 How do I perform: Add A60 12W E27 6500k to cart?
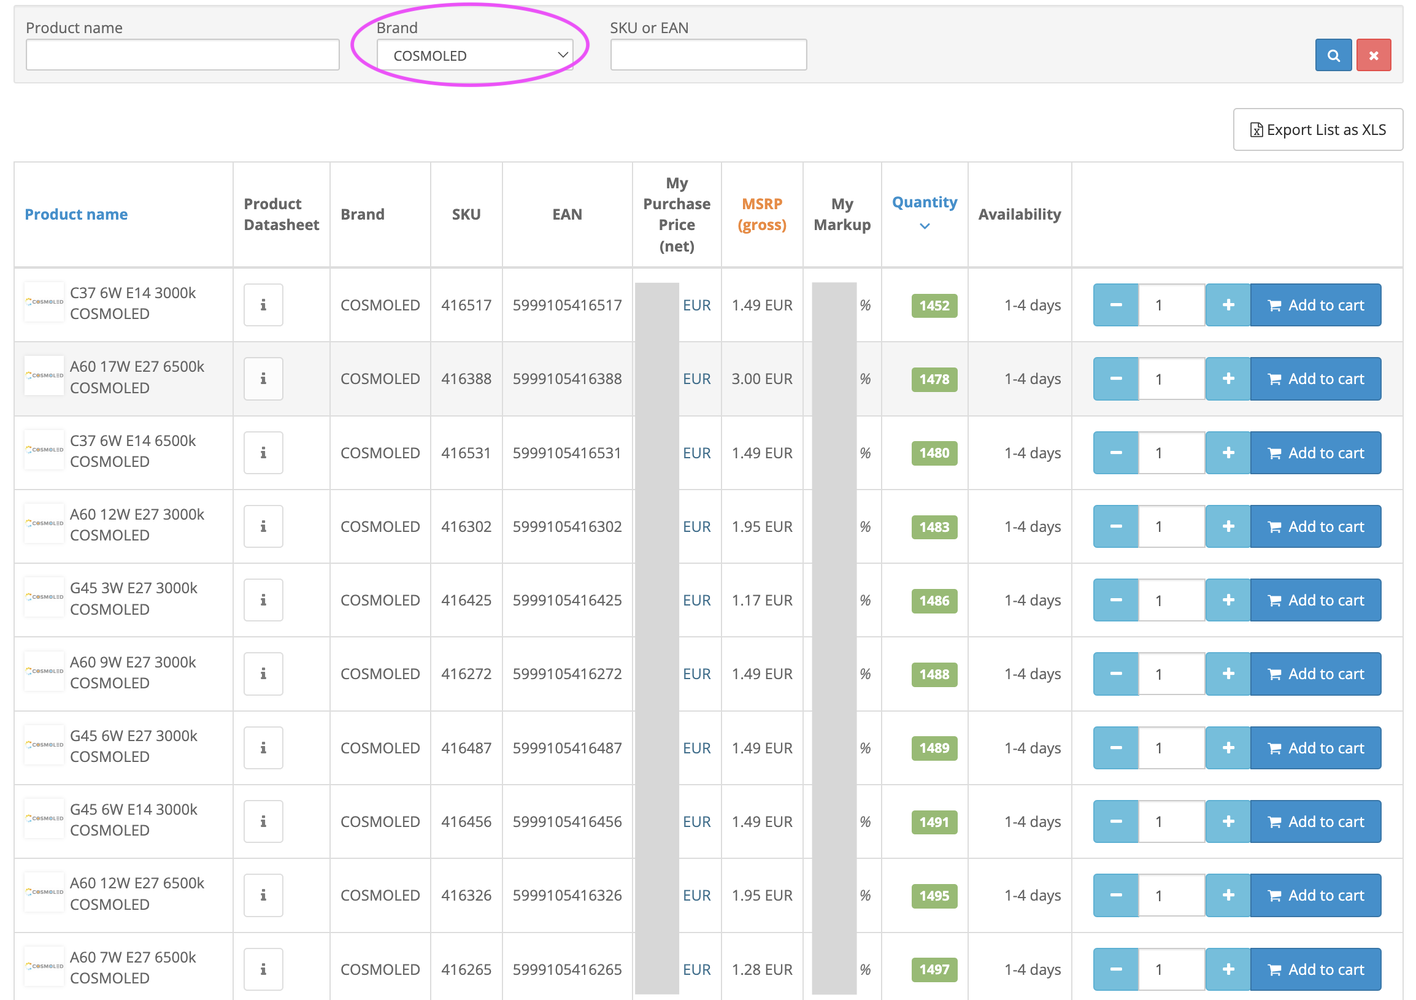click(x=1315, y=895)
